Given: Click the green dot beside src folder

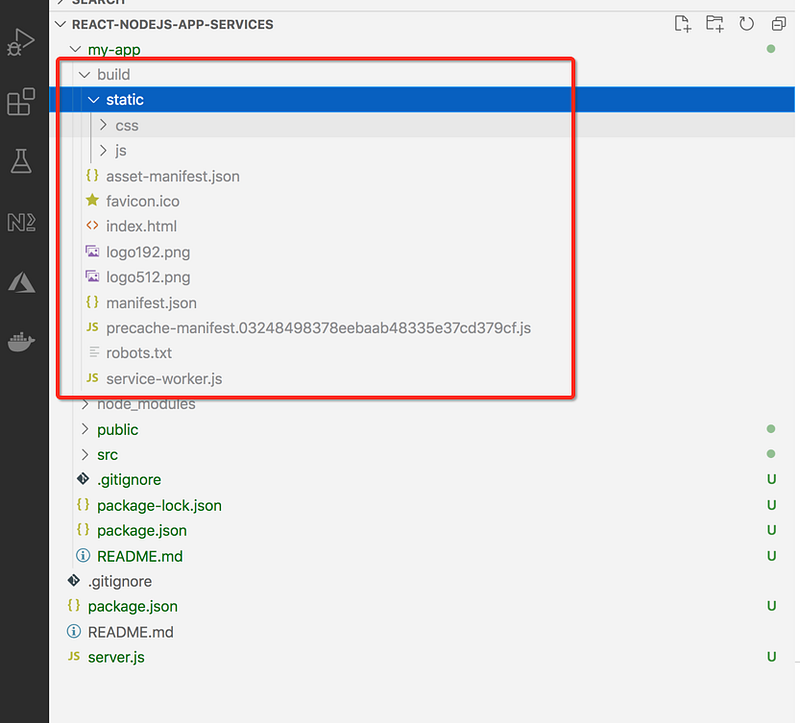Looking at the screenshot, I should click(x=771, y=454).
